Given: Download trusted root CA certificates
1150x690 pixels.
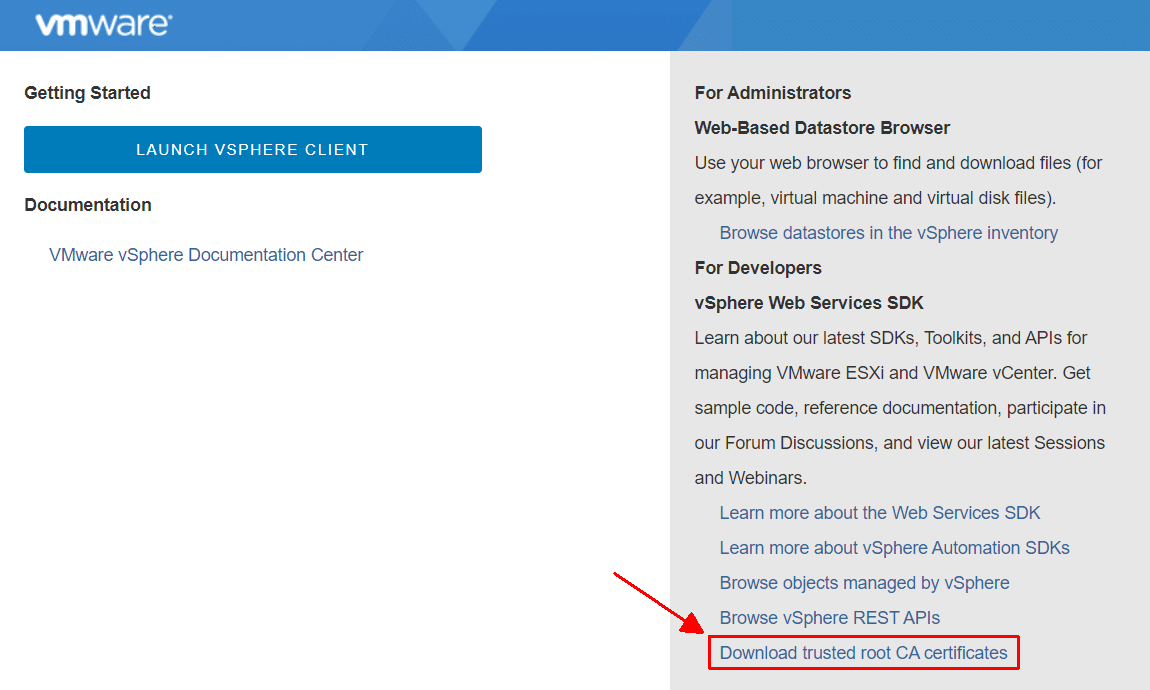Looking at the screenshot, I should [863, 653].
